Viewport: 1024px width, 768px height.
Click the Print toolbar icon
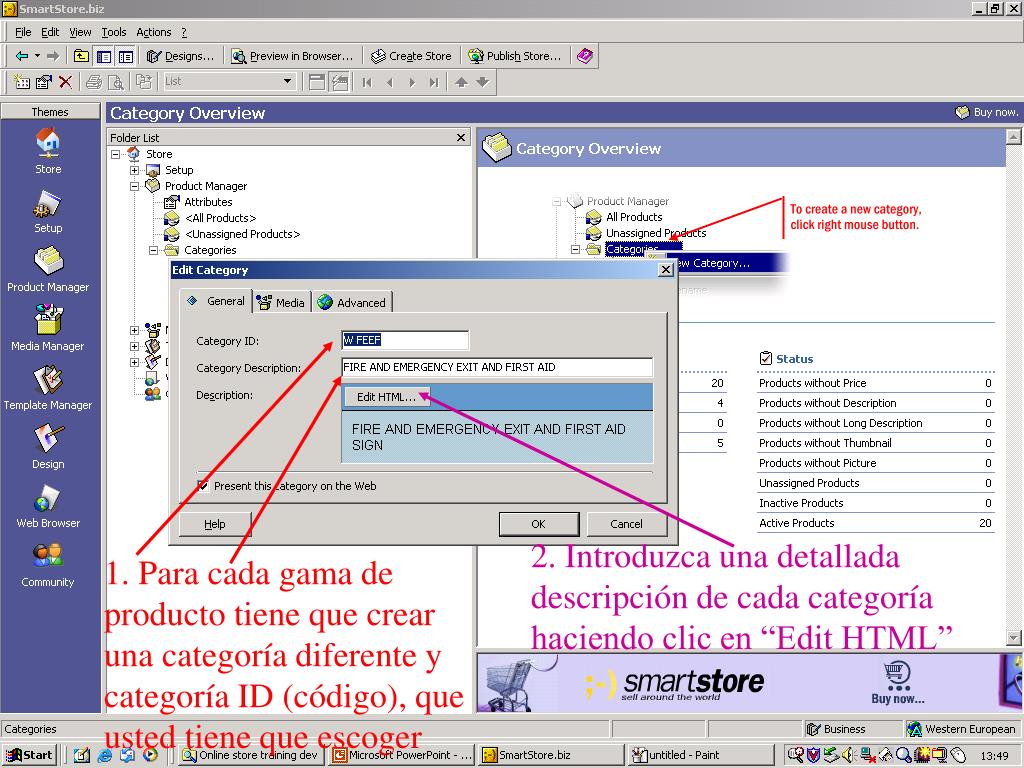click(x=94, y=82)
